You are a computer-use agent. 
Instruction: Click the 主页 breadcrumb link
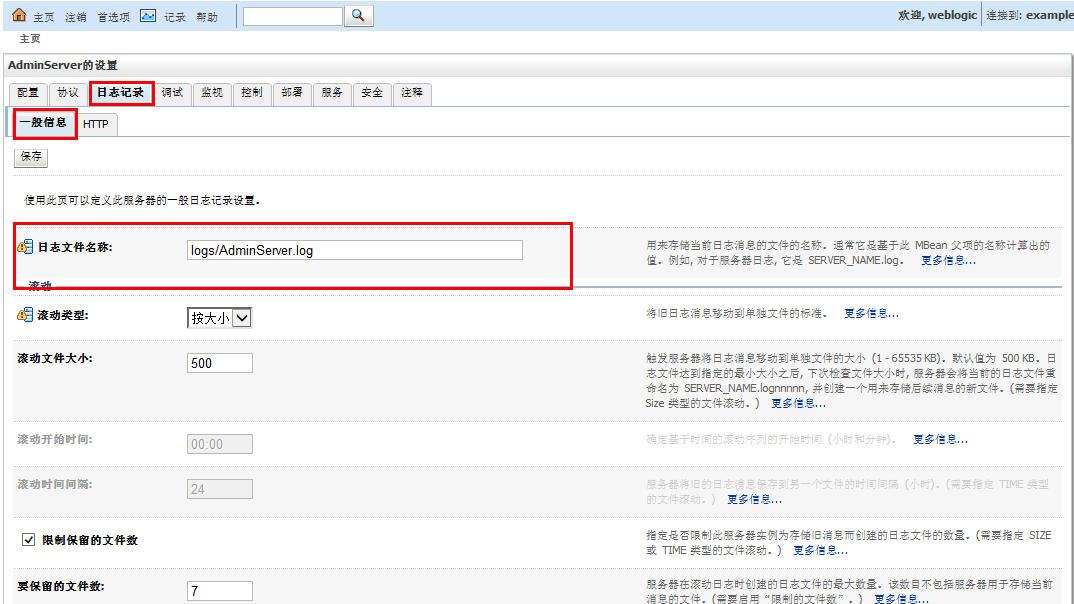click(x=29, y=39)
